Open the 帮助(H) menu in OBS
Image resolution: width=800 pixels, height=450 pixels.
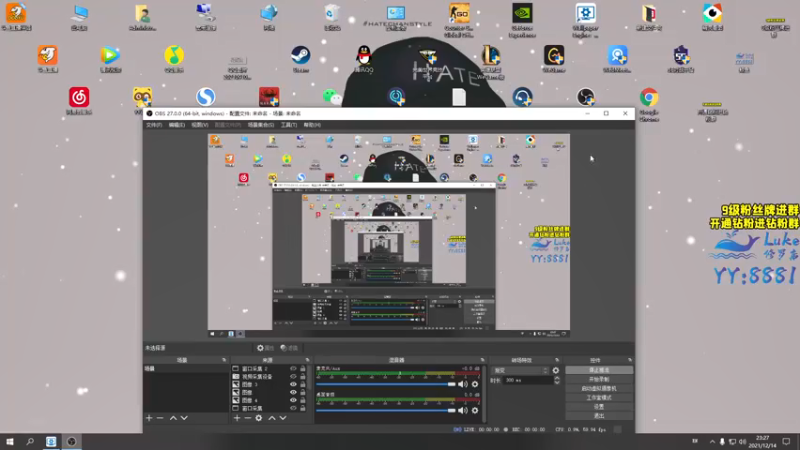point(312,125)
